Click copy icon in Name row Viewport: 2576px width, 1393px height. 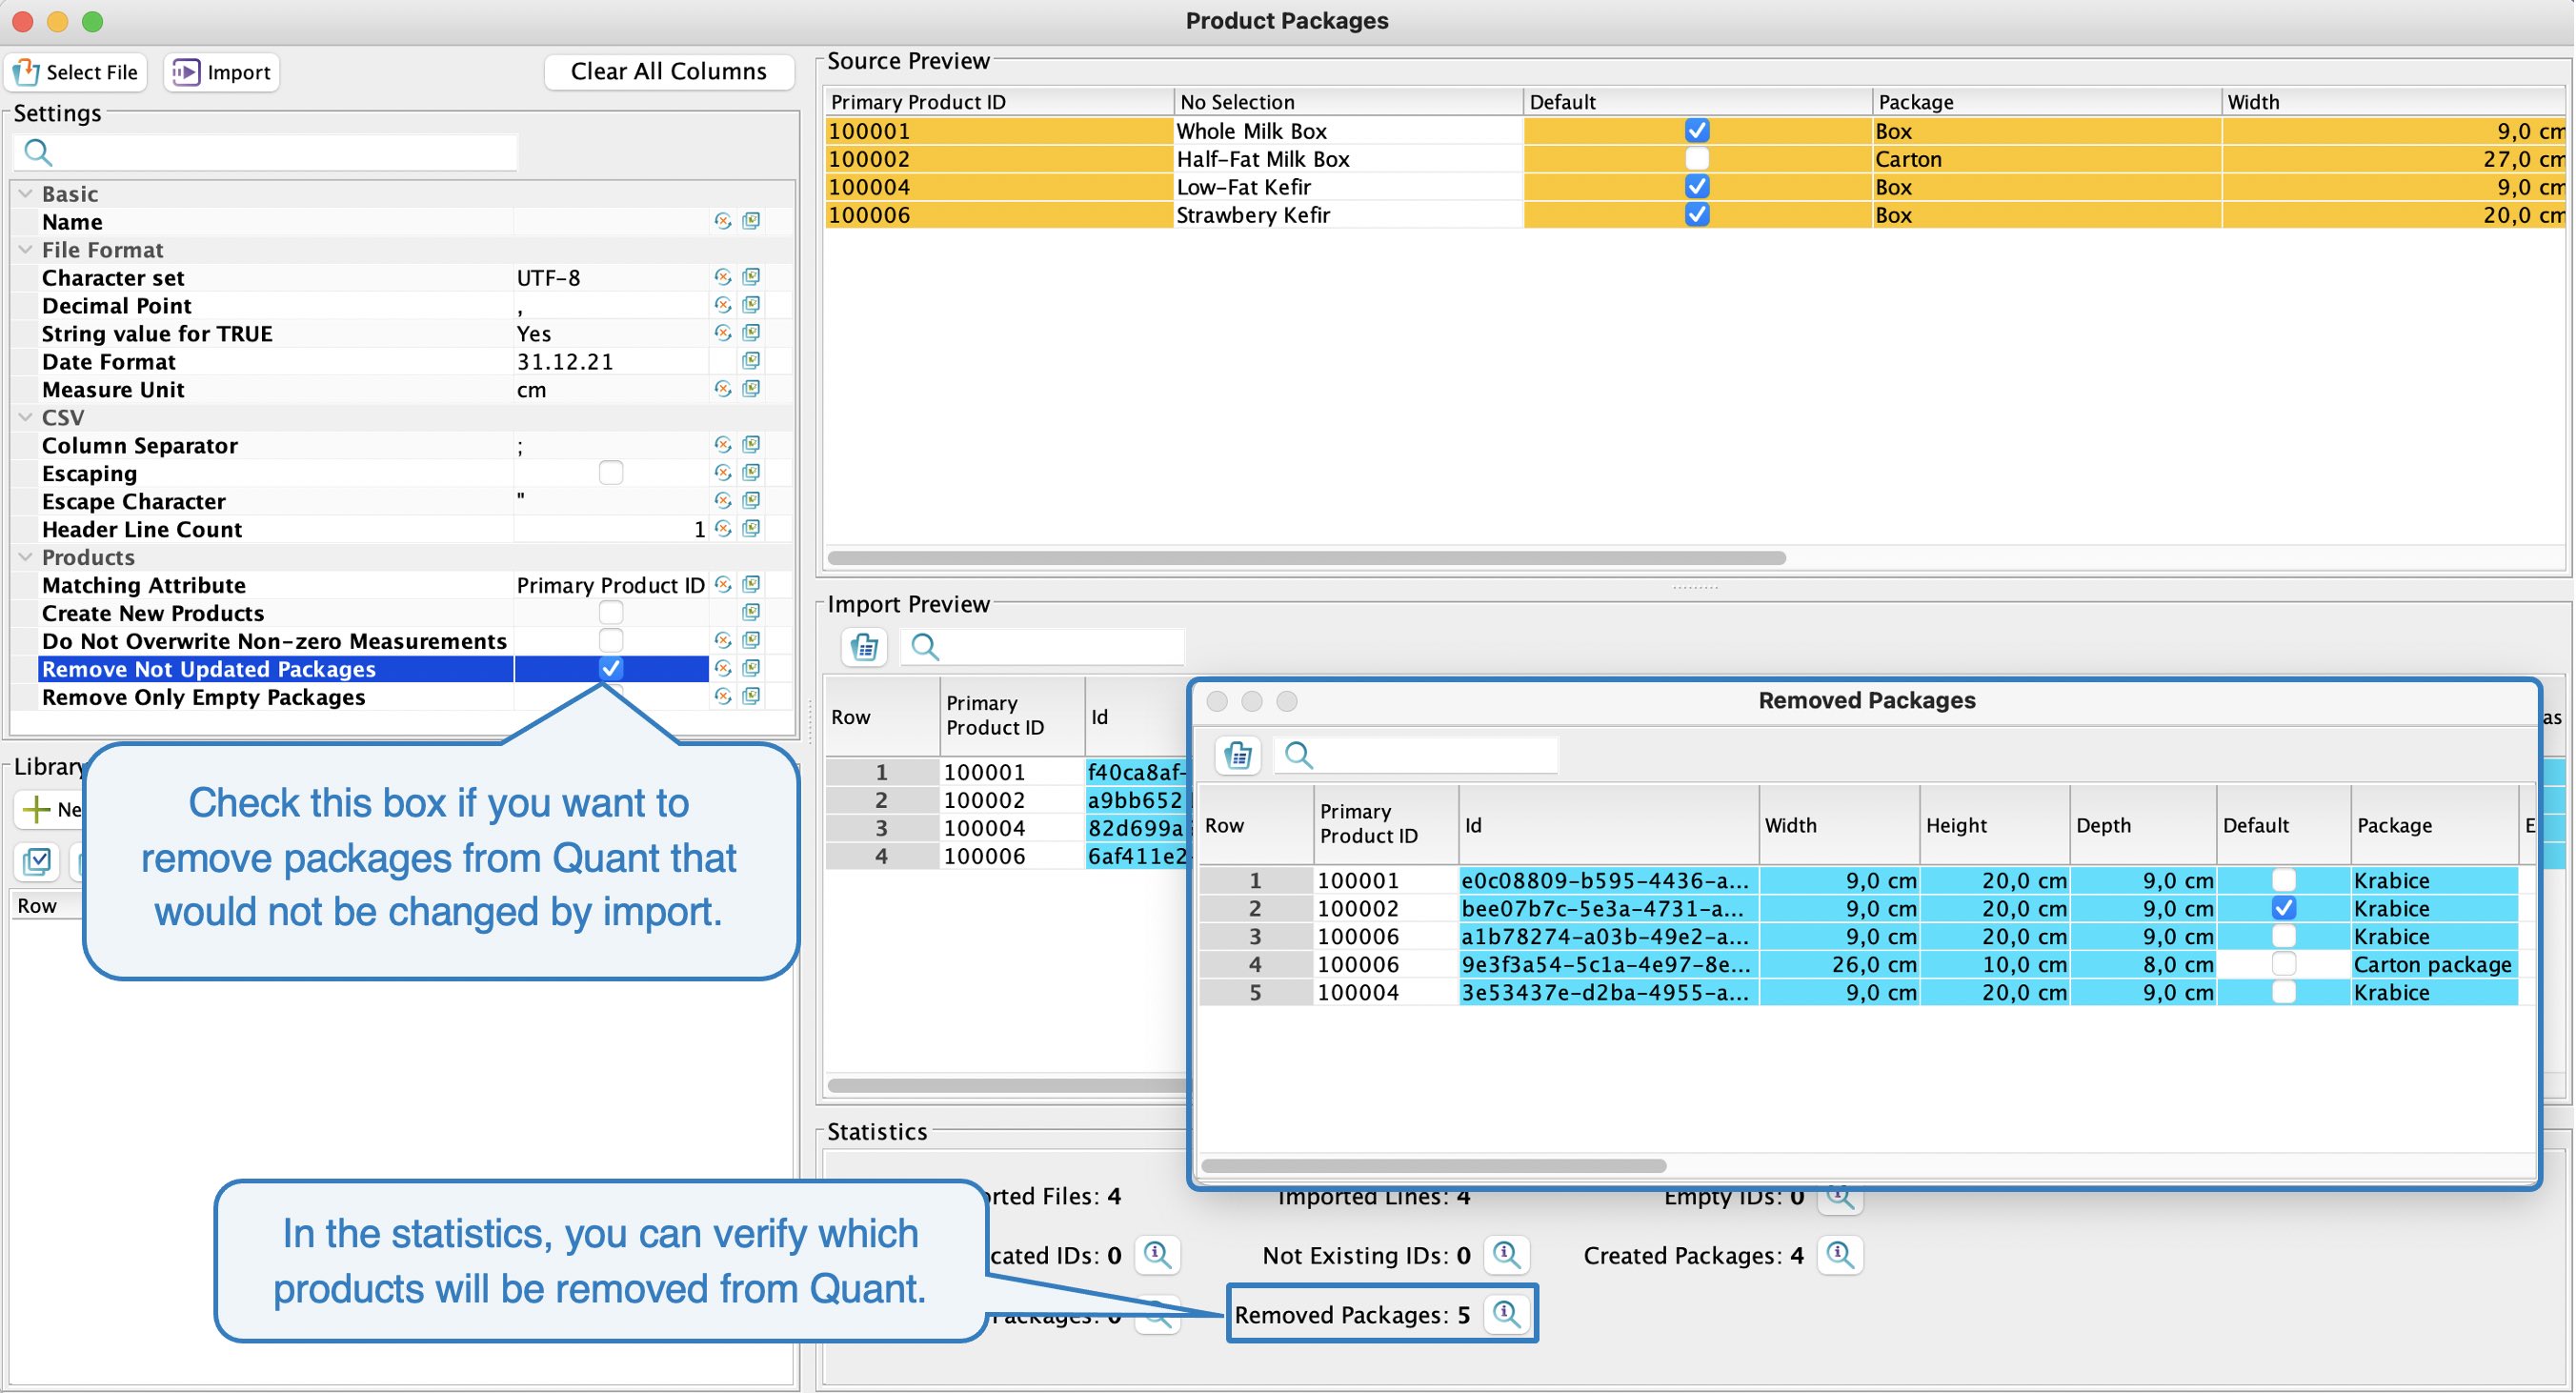tap(751, 221)
